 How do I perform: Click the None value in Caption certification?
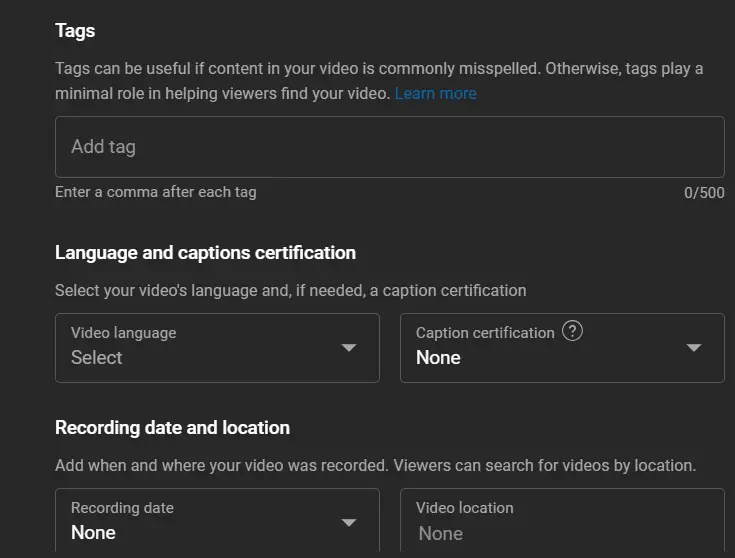pos(438,358)
